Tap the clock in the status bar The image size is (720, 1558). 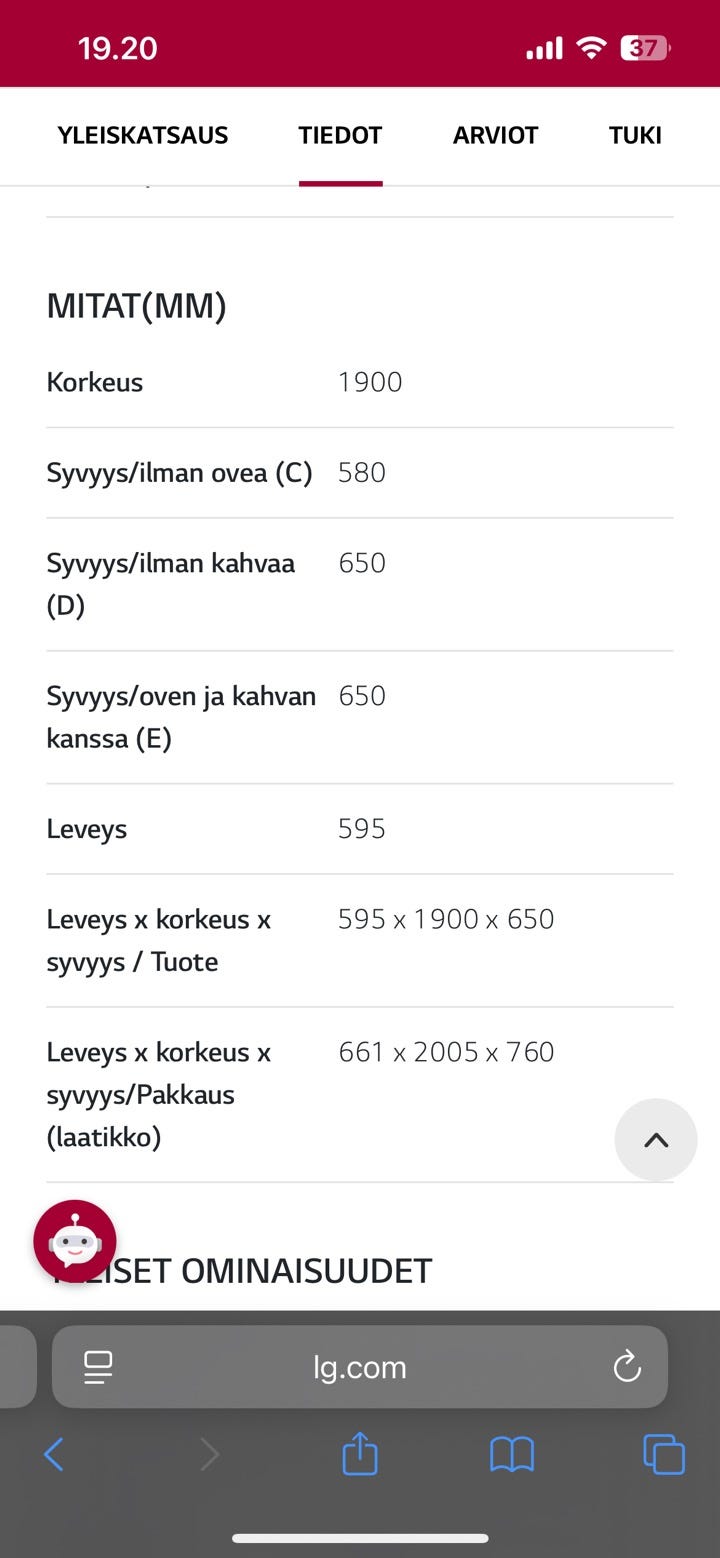click(118, 48)
